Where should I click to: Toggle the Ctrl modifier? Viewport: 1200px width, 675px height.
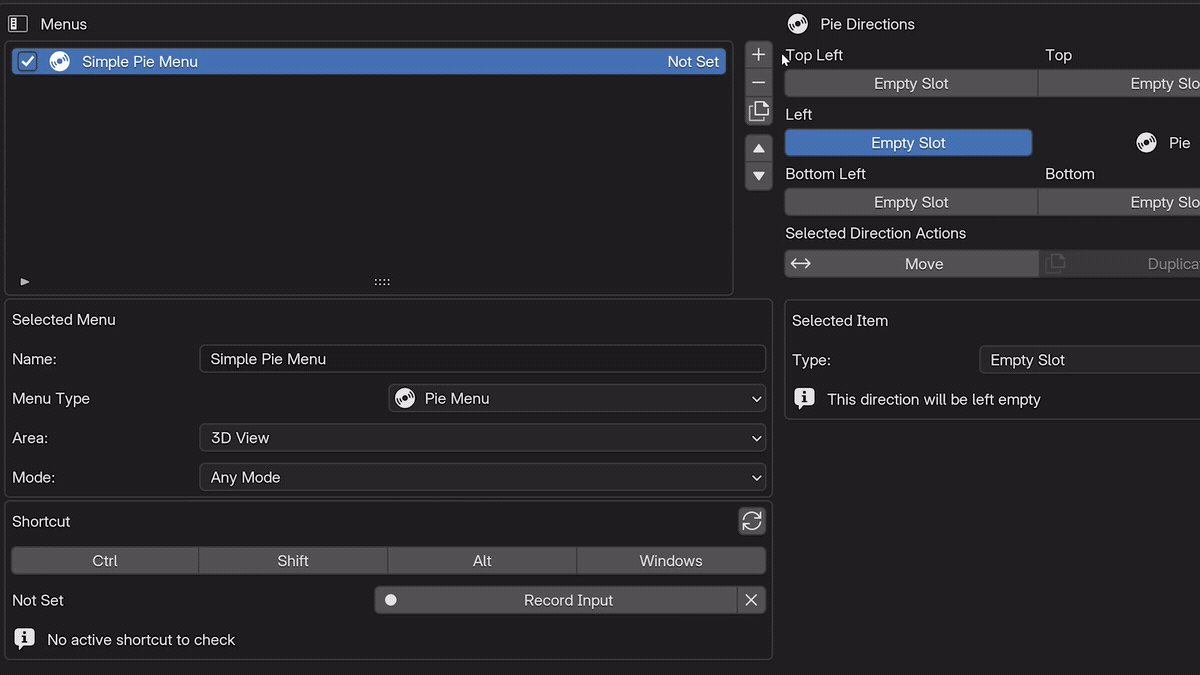point(105,561)
